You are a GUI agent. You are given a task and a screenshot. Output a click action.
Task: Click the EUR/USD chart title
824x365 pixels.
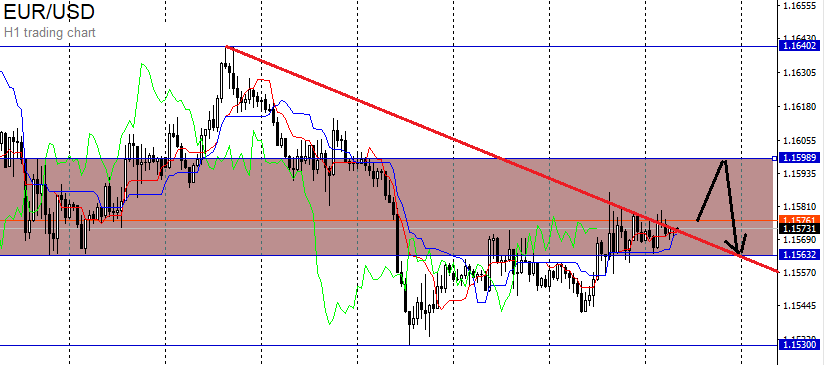pyautogui.click(x=49, y=12)
